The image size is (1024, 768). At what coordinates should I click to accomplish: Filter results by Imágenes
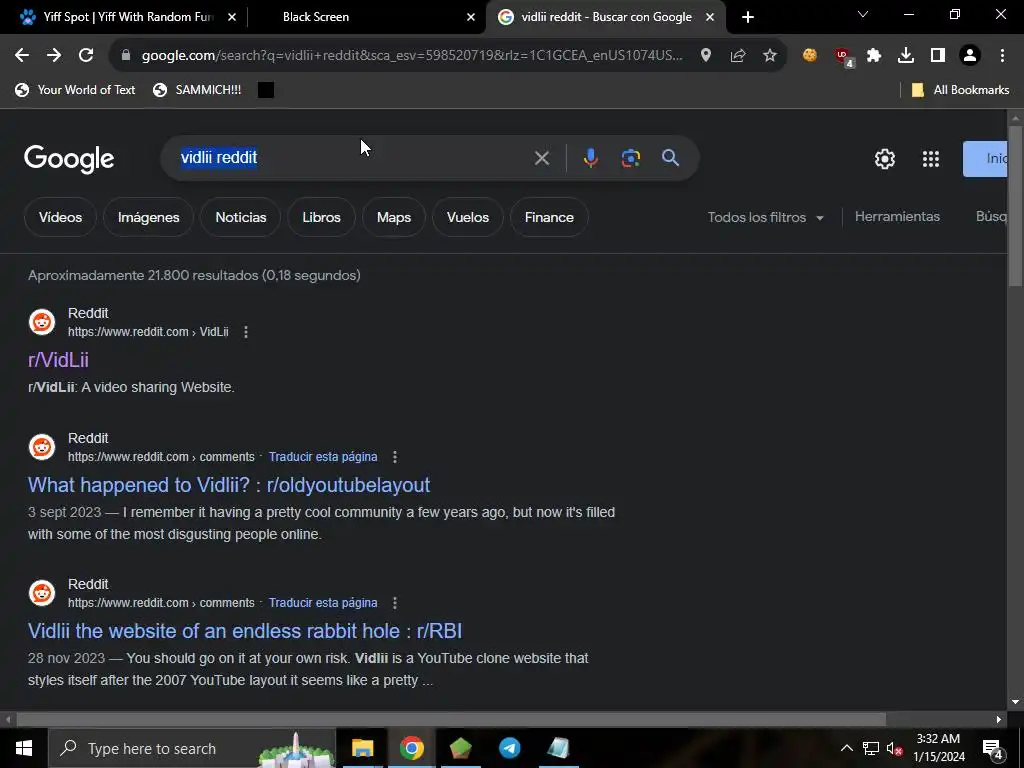click(148, 217)
